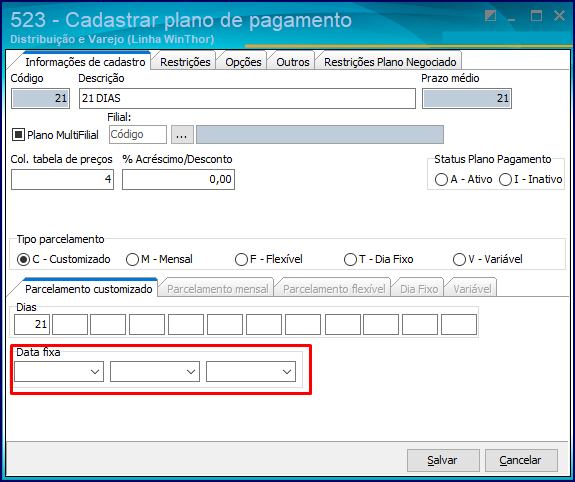This screenshot has width=575, height=482.
Task: Click first Dias field containing 21
Action: point(32,324)
